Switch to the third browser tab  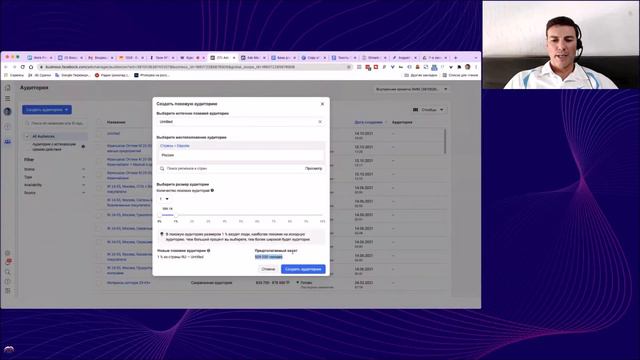click(100, 58)
